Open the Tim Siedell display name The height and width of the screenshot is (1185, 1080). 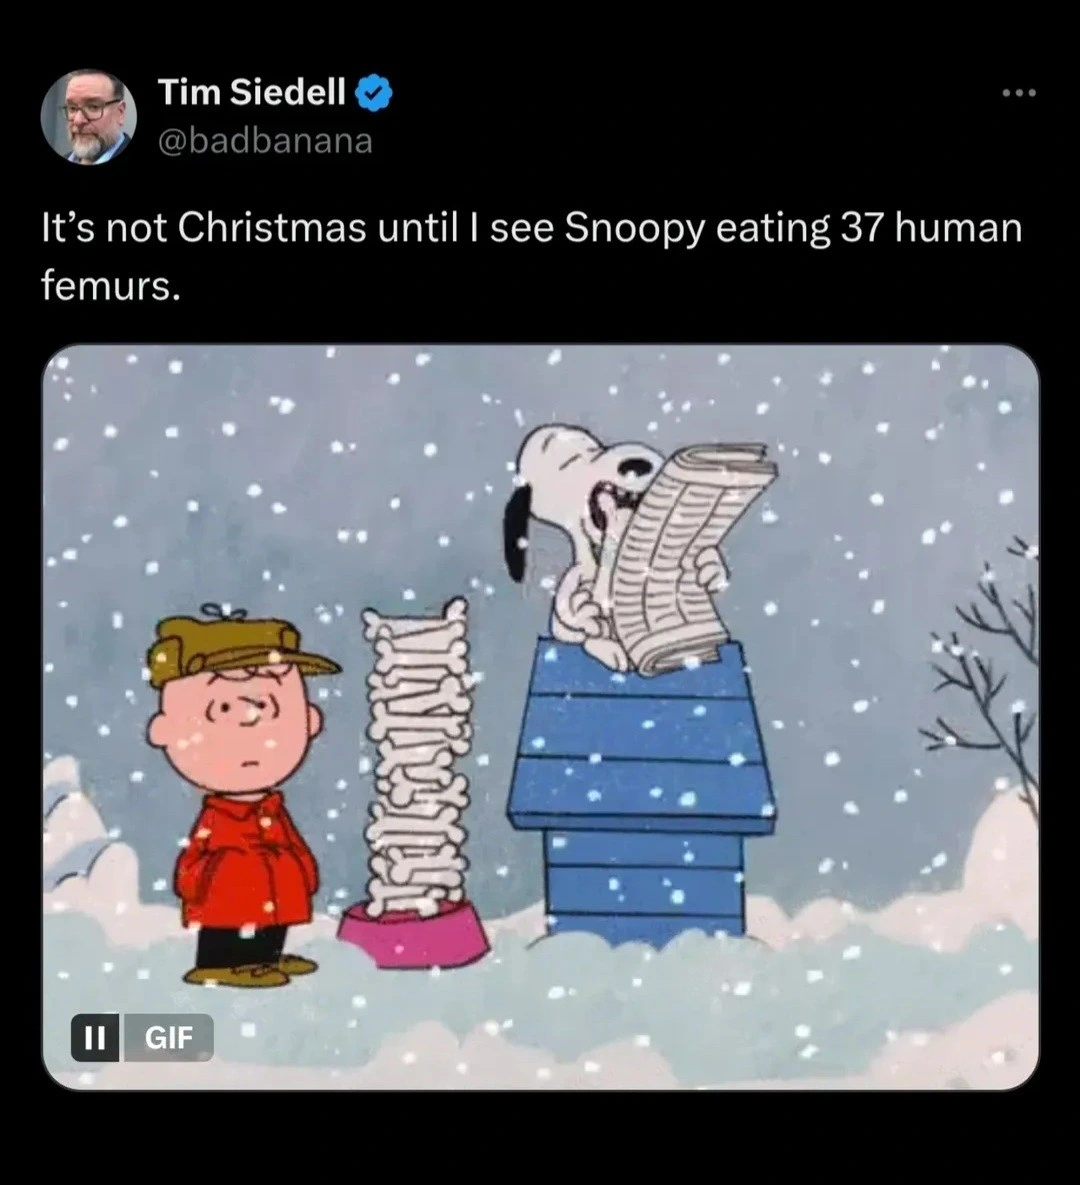(x=252, y=92)
